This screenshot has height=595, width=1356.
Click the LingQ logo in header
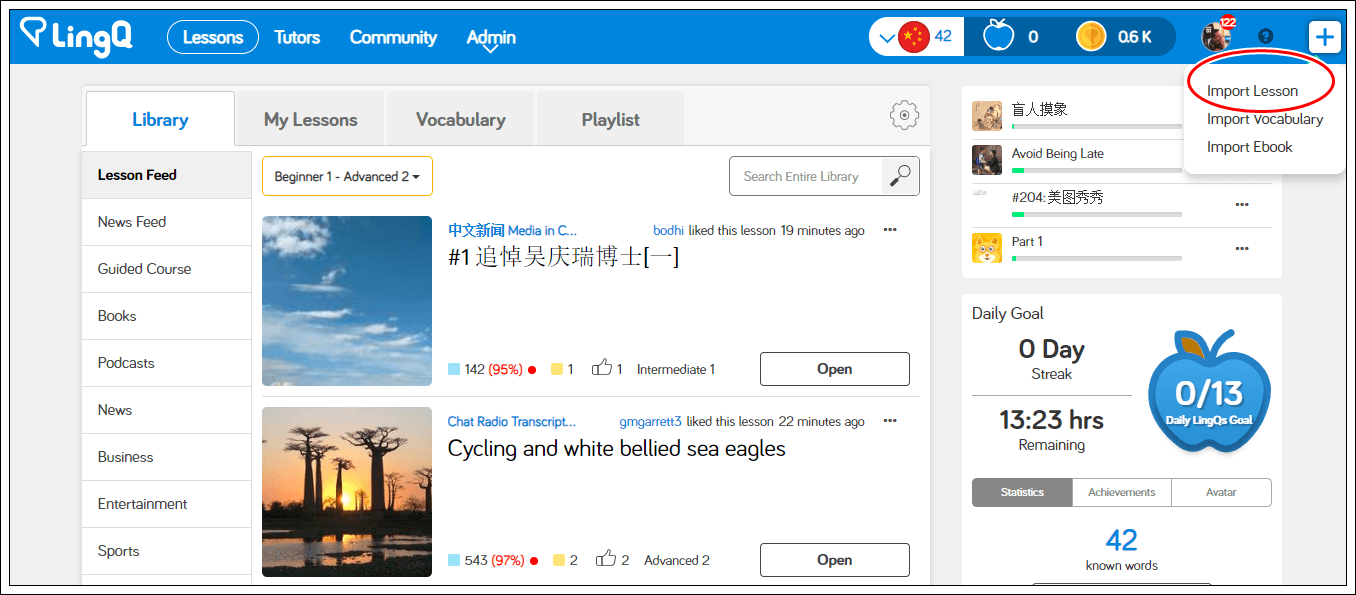coord(76,37)
